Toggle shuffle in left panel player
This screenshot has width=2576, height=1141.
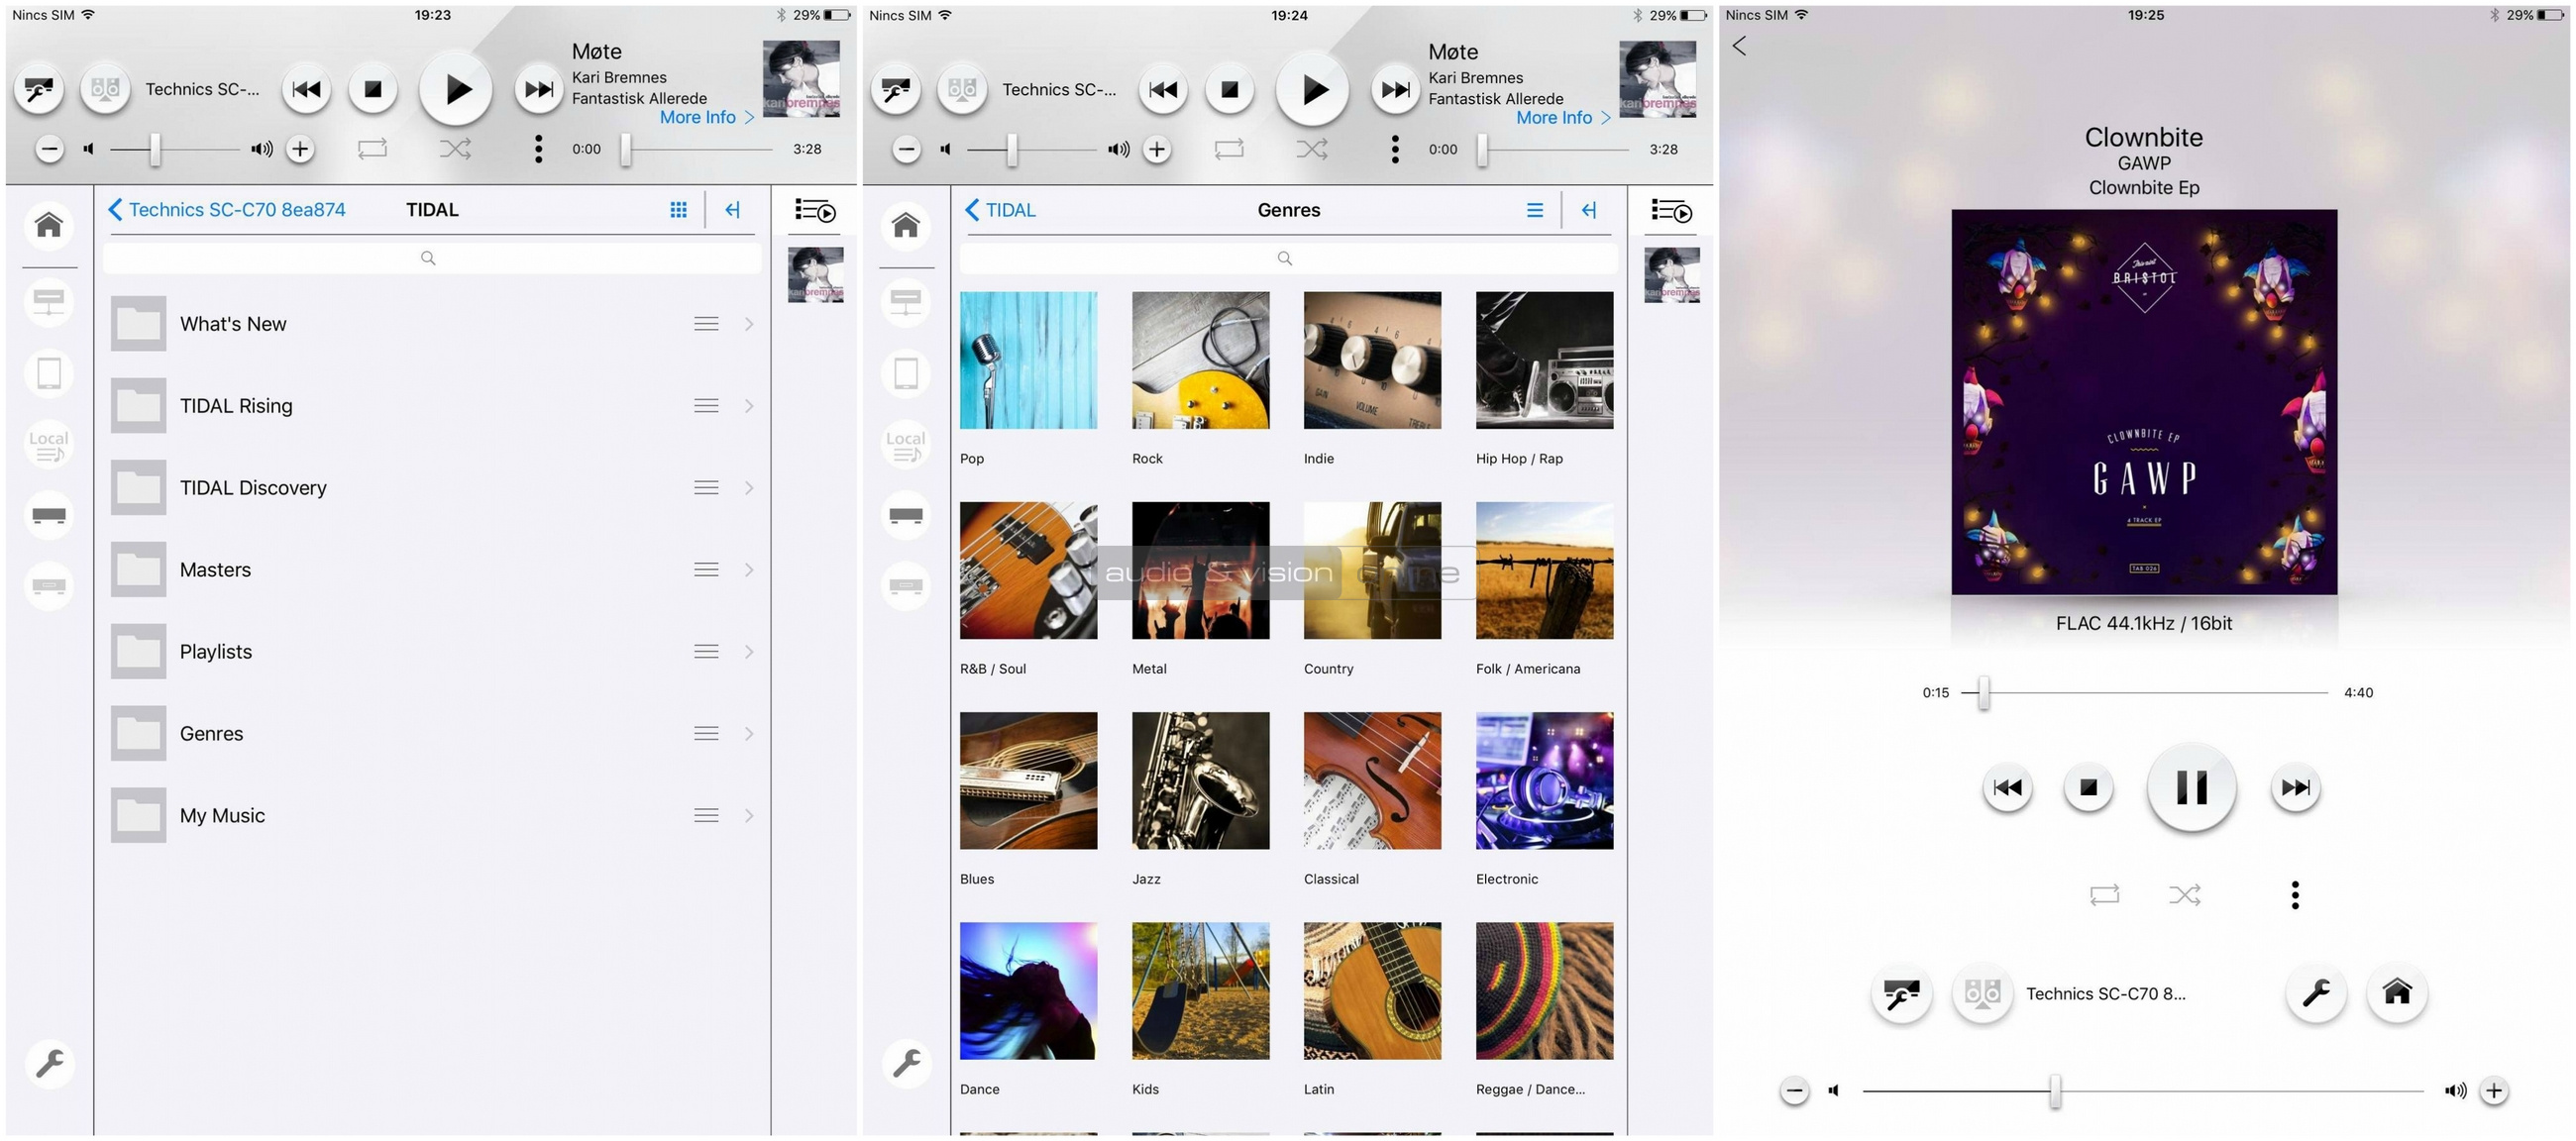[455, 149]
